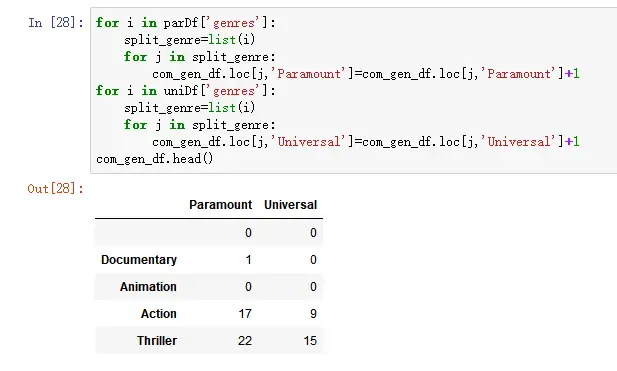Screen dimensions: 617x371
Task: Click Paramount value 1 in Documentary row
Action: pyautogui.click(x=248, y=260)
